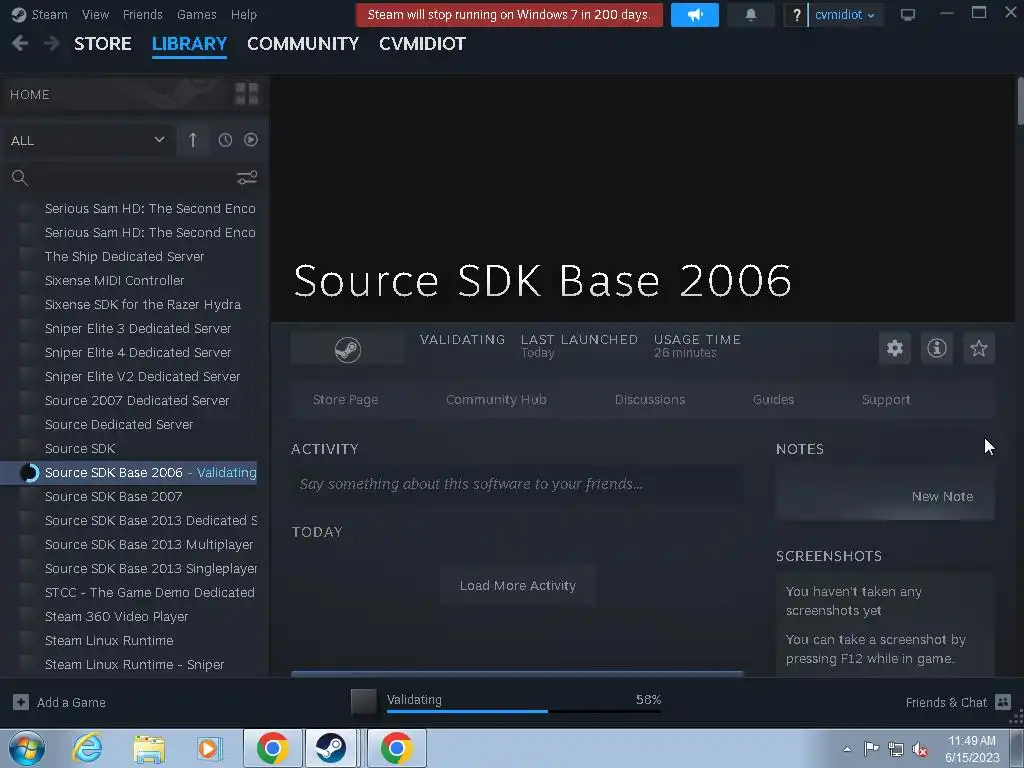Click the question mark help icon

(796, 14)
